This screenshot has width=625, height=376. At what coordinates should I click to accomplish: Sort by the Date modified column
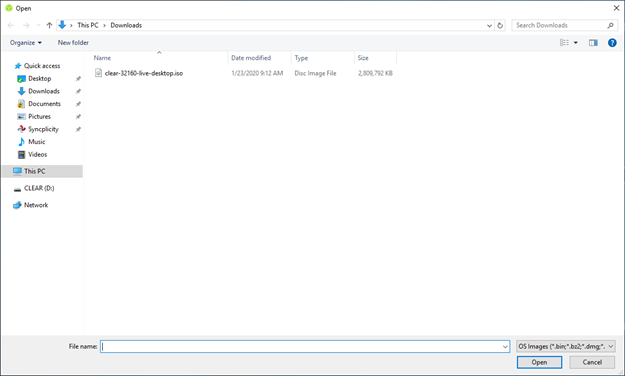pyautogui.click(x=251, y=58)
